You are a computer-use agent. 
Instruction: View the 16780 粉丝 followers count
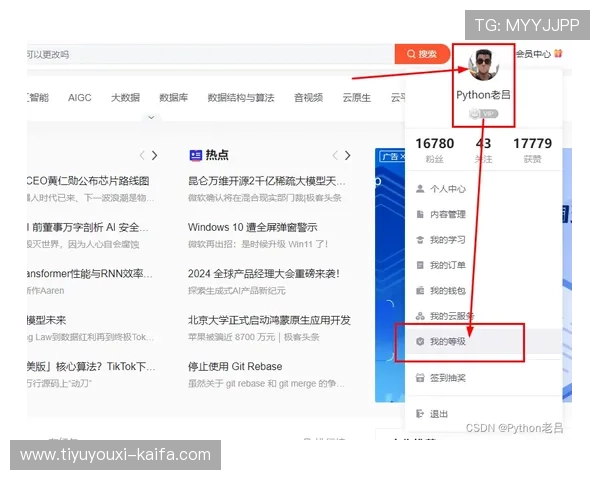tap(435, 150)
